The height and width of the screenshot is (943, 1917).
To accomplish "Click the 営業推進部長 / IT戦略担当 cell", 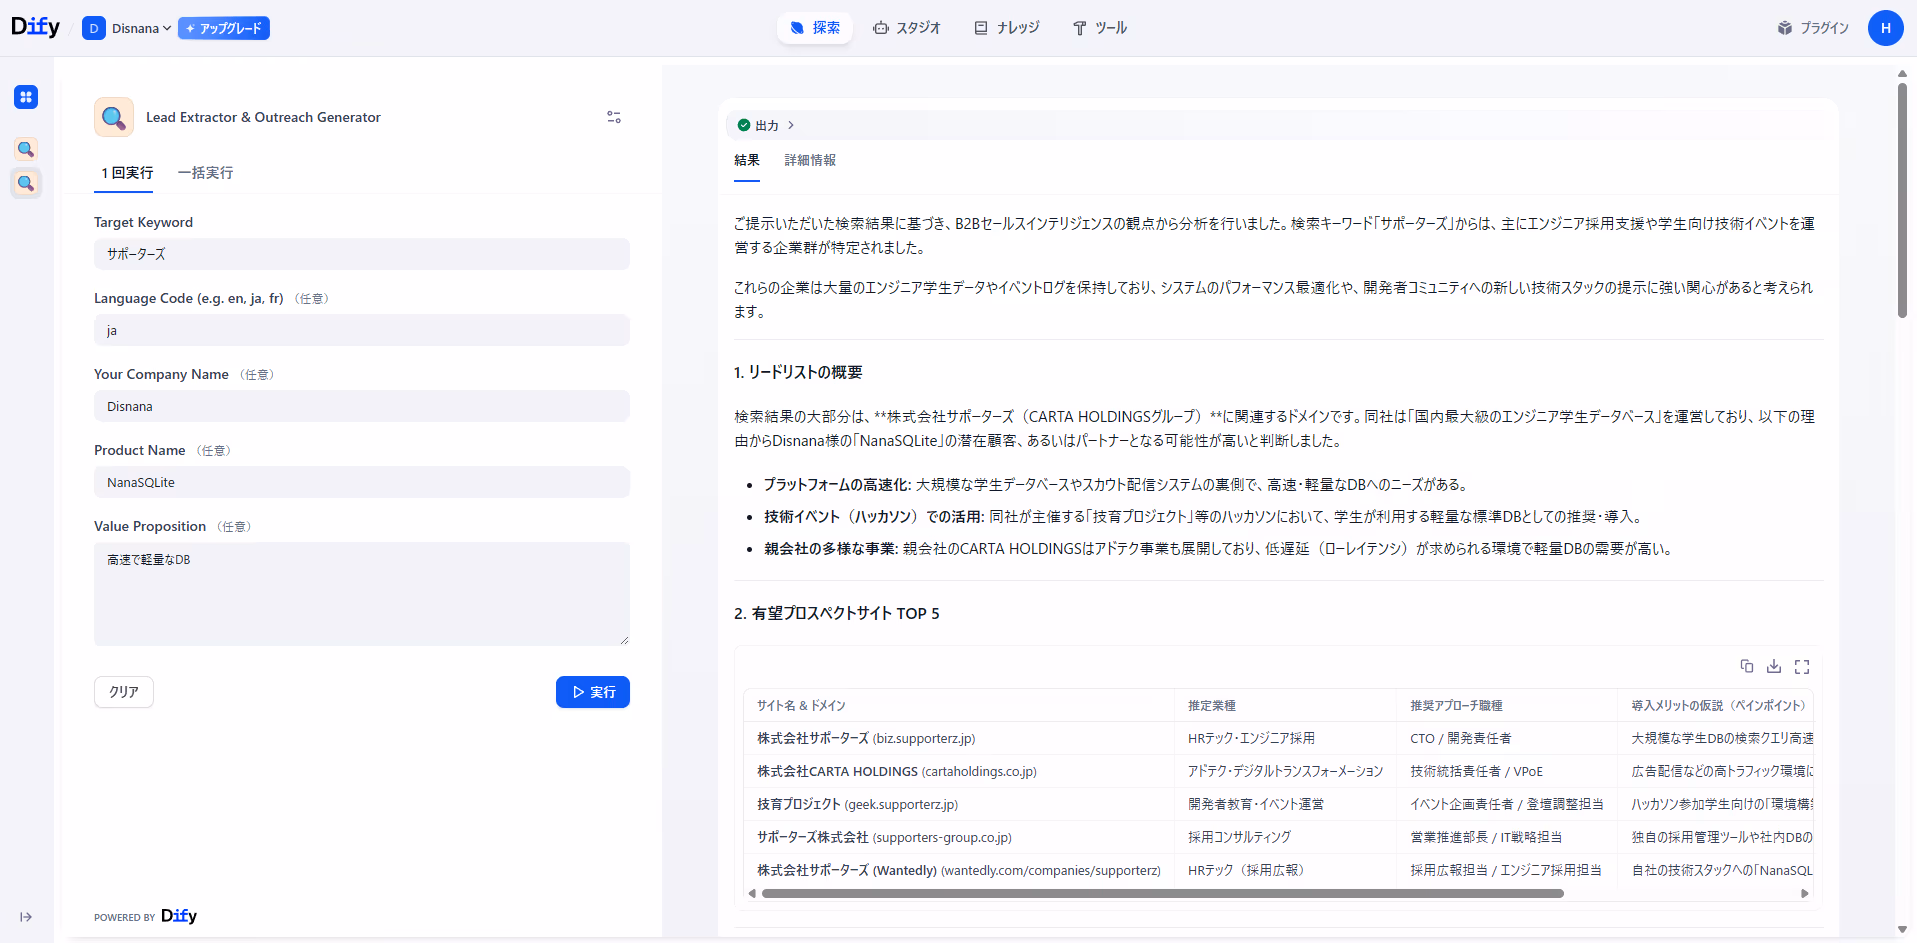I will [1507, 837].
